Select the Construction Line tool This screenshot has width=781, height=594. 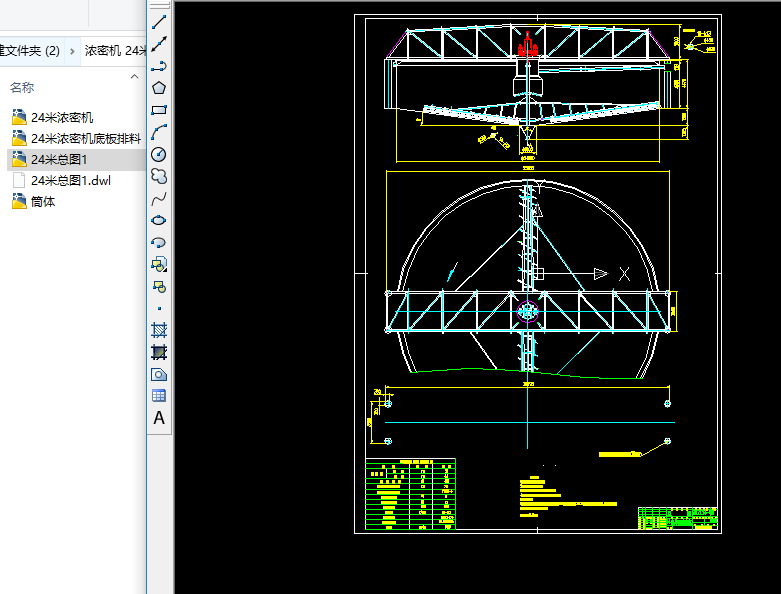pyautogui.click(x=159, y=44)
